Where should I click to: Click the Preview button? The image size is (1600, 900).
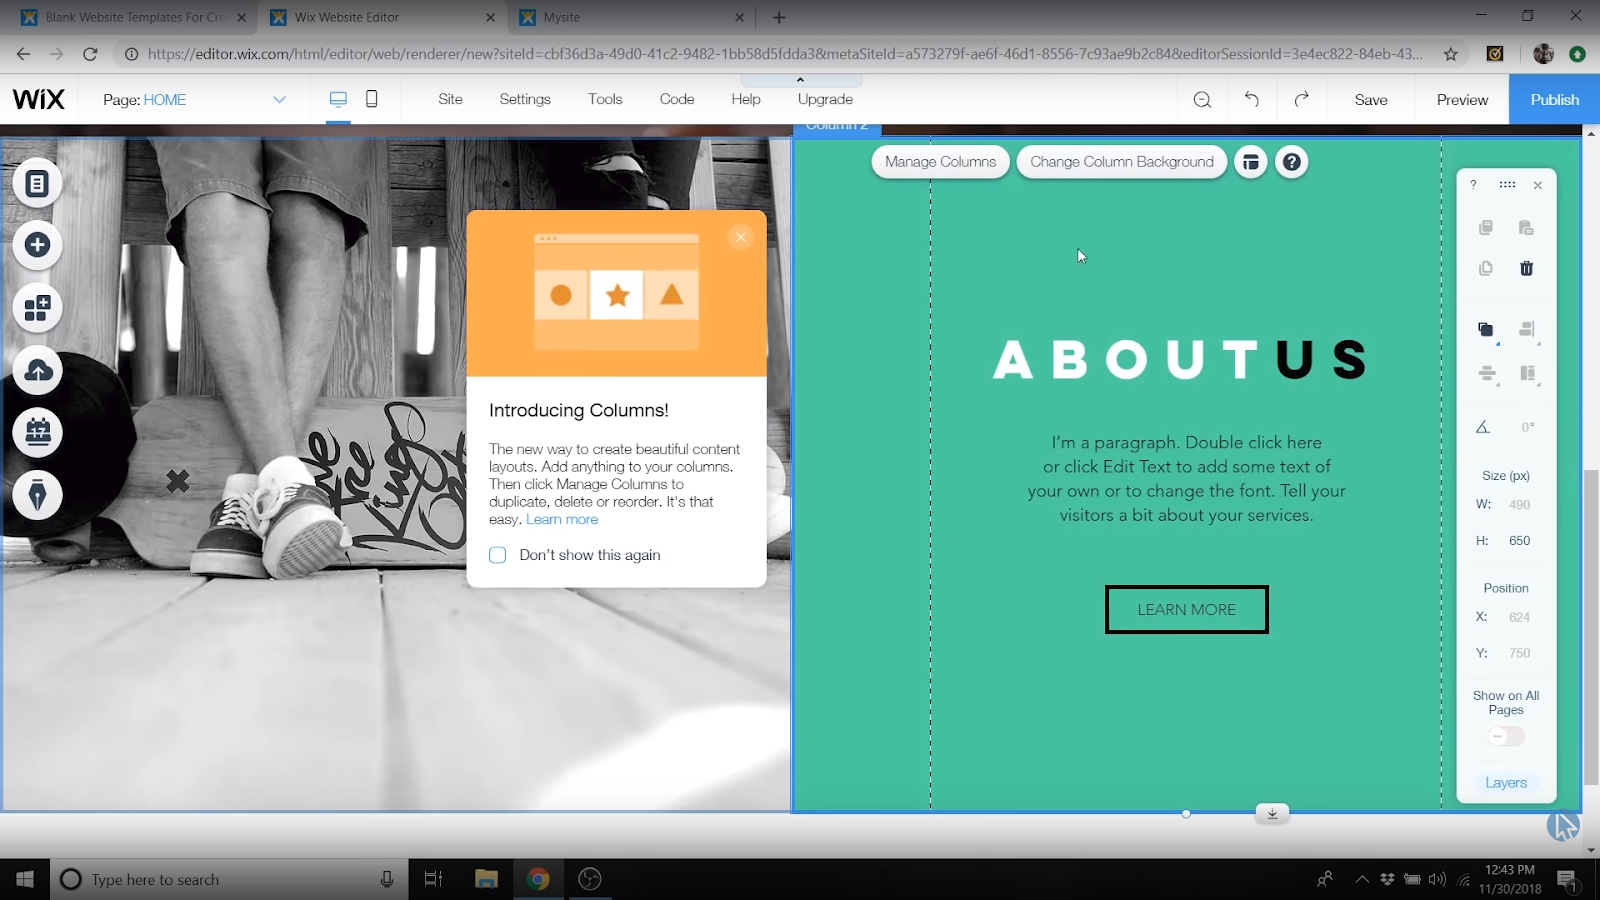tap(1462, 100)
